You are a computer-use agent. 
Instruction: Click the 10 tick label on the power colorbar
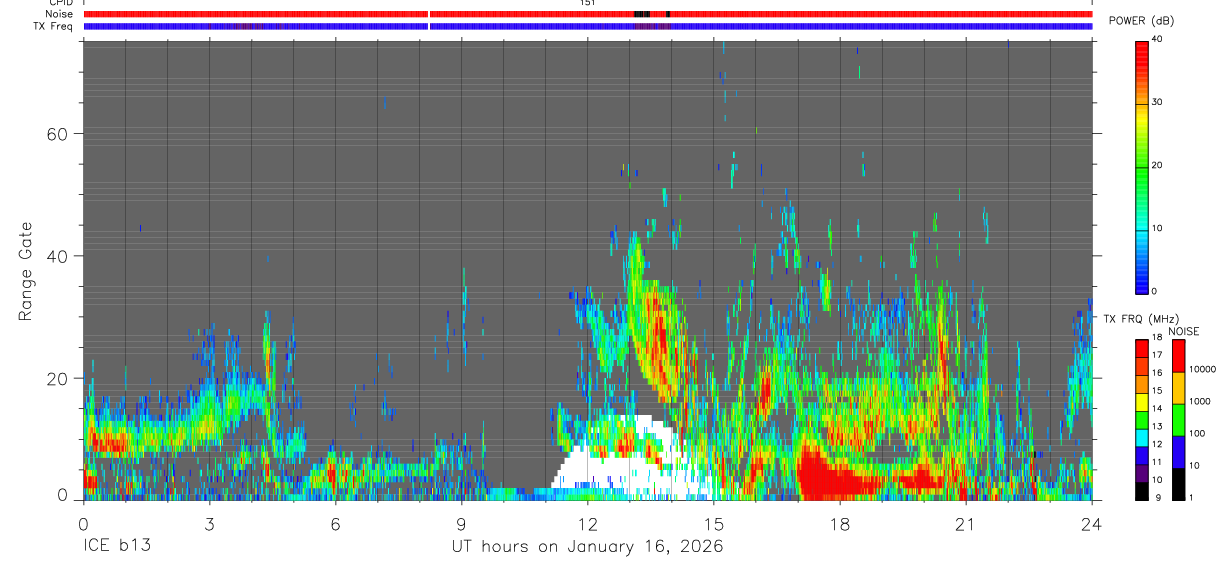[1157, 228]
